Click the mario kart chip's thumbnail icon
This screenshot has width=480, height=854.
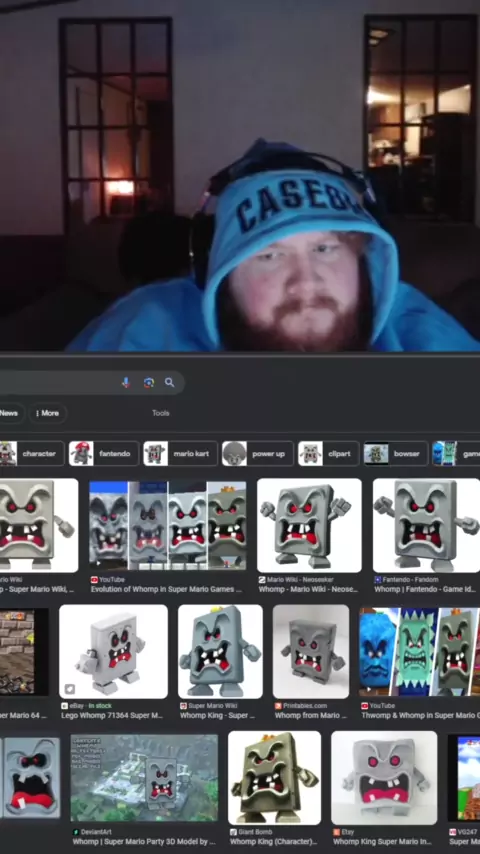[x=155, y=453]
